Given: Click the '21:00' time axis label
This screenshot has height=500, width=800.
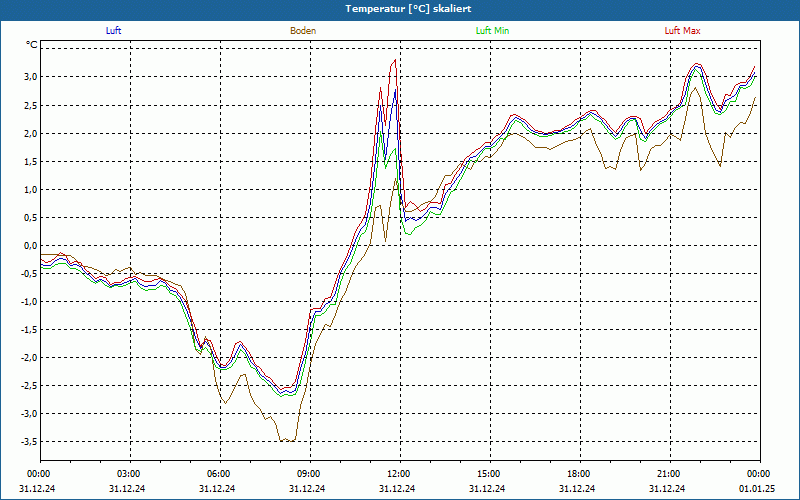Looking at the screenshot, I should pos(670,474).
